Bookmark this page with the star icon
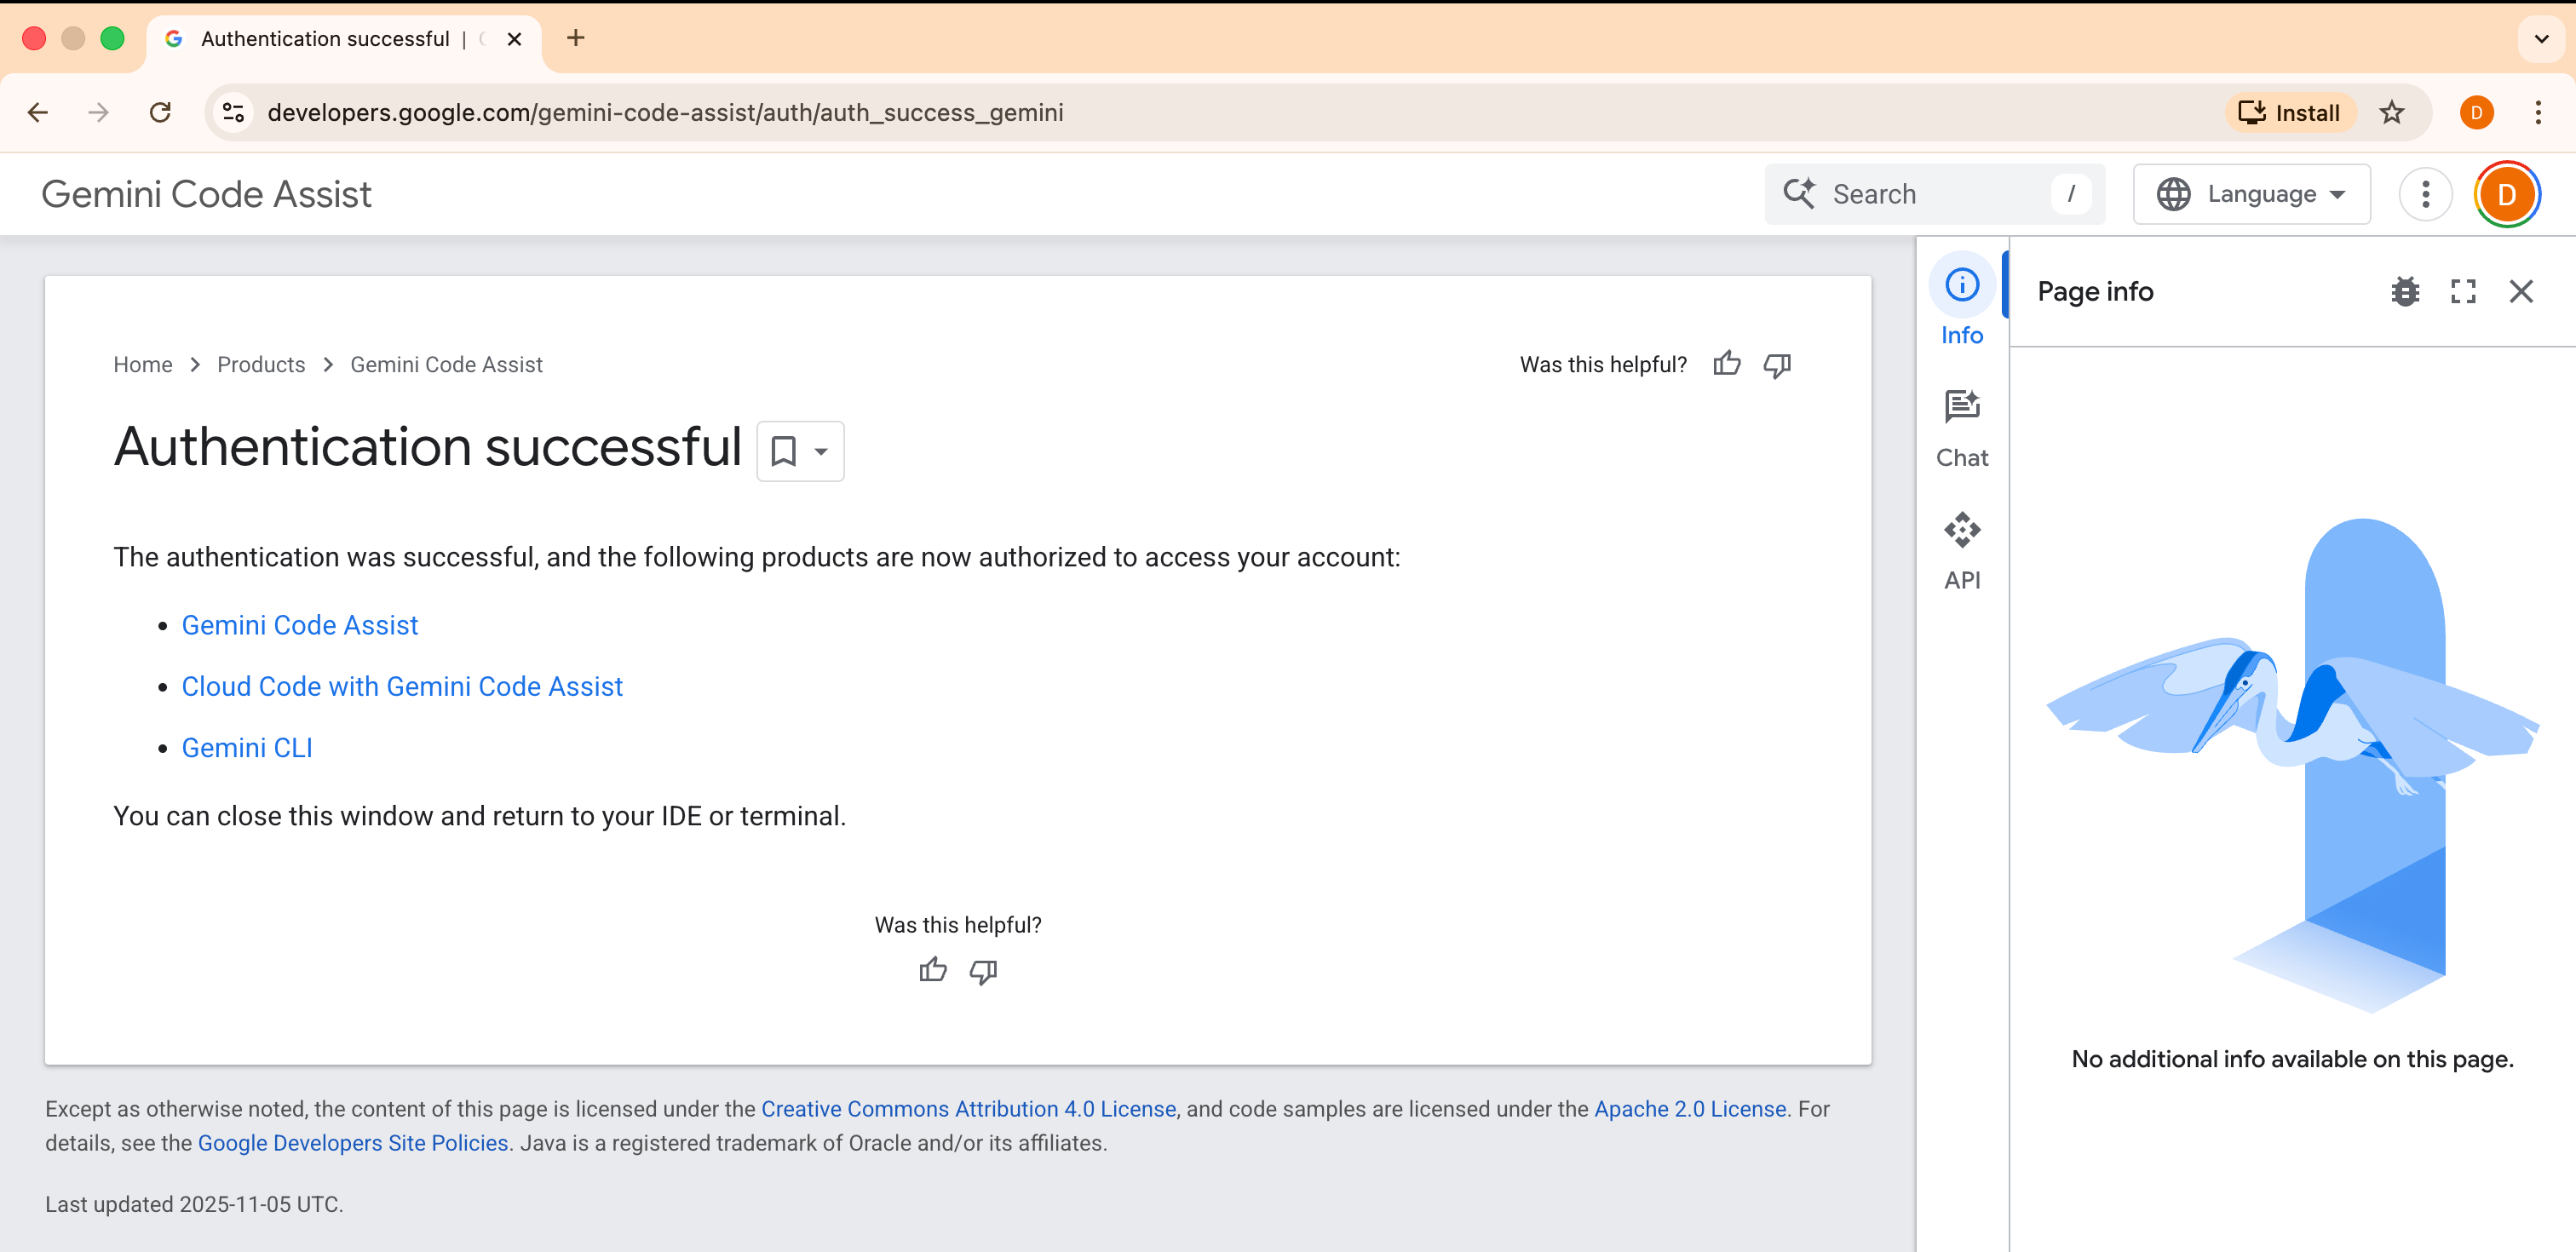The height and width of the screenshot is (1252, 2576). coord(2391,112)
